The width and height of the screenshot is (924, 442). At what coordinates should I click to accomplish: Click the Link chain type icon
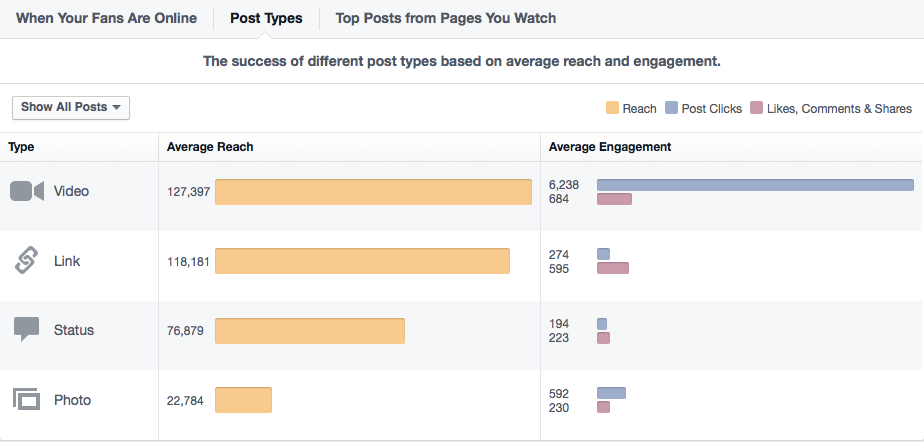coord(27,261)
